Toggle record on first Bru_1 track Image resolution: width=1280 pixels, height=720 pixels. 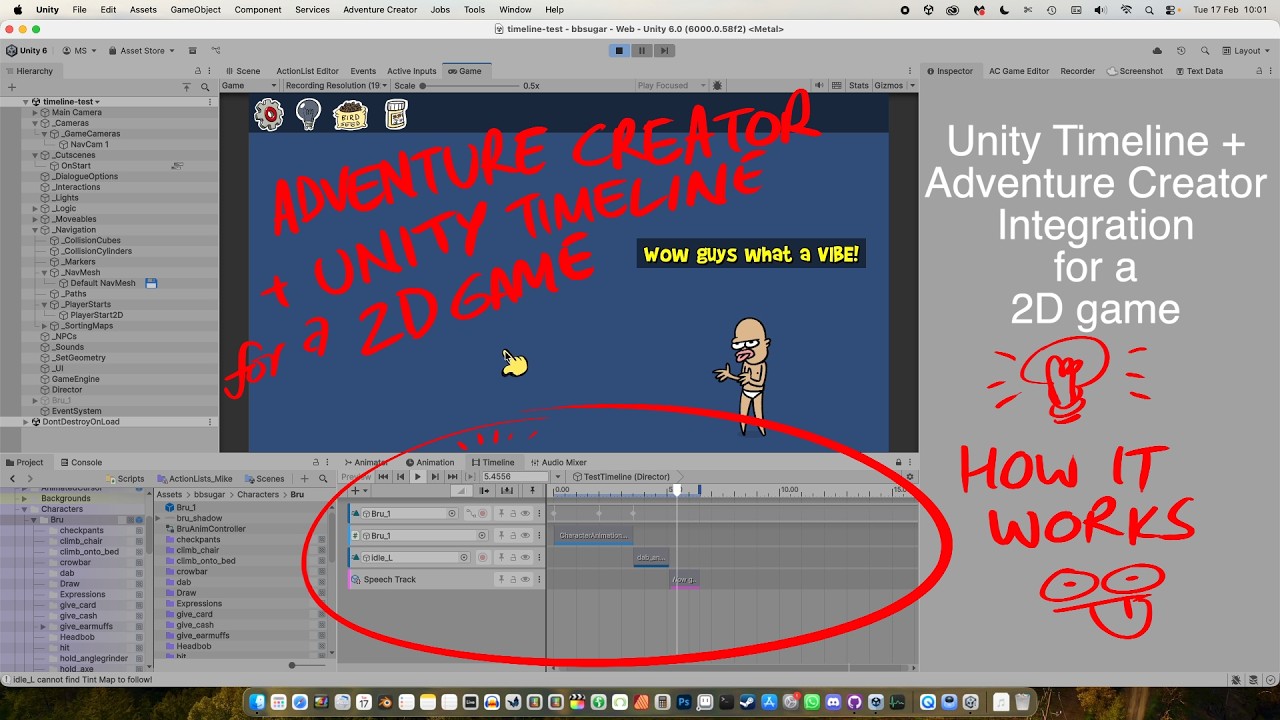(x=482, y=514)
